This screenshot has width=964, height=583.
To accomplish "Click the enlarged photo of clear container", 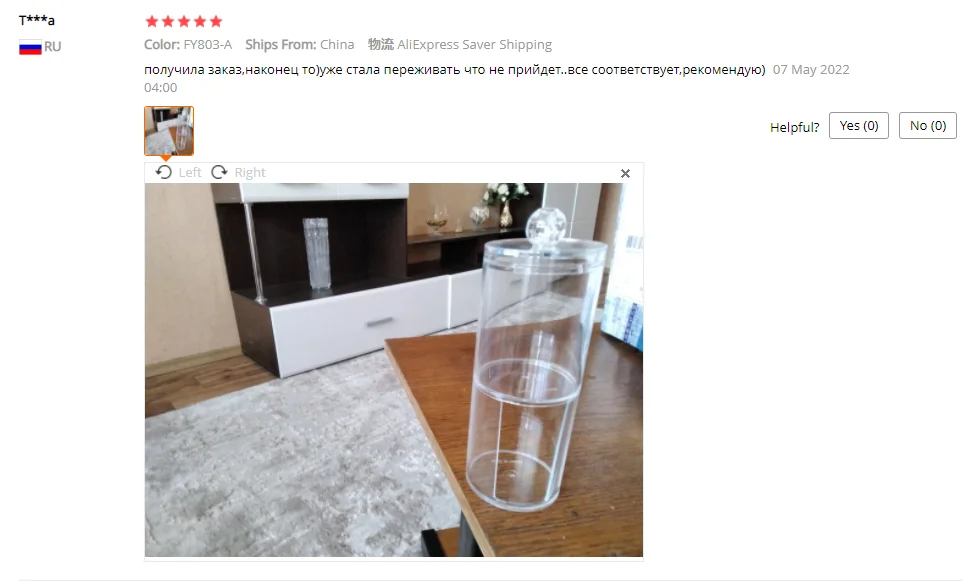I will pyautogui.click(x=394, y=370).
